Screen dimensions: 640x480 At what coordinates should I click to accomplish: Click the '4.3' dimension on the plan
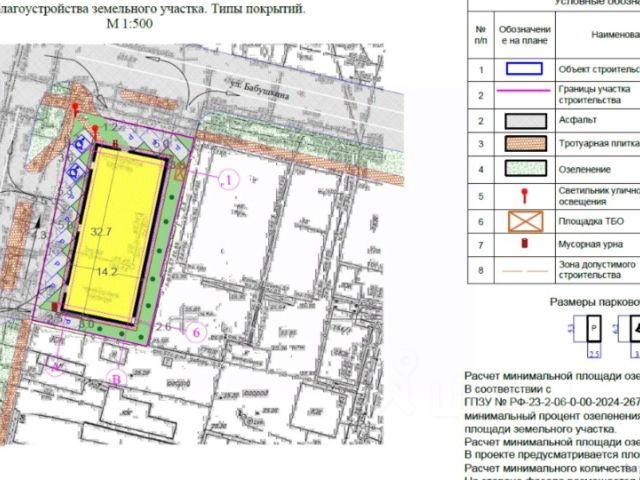(38, 235)
